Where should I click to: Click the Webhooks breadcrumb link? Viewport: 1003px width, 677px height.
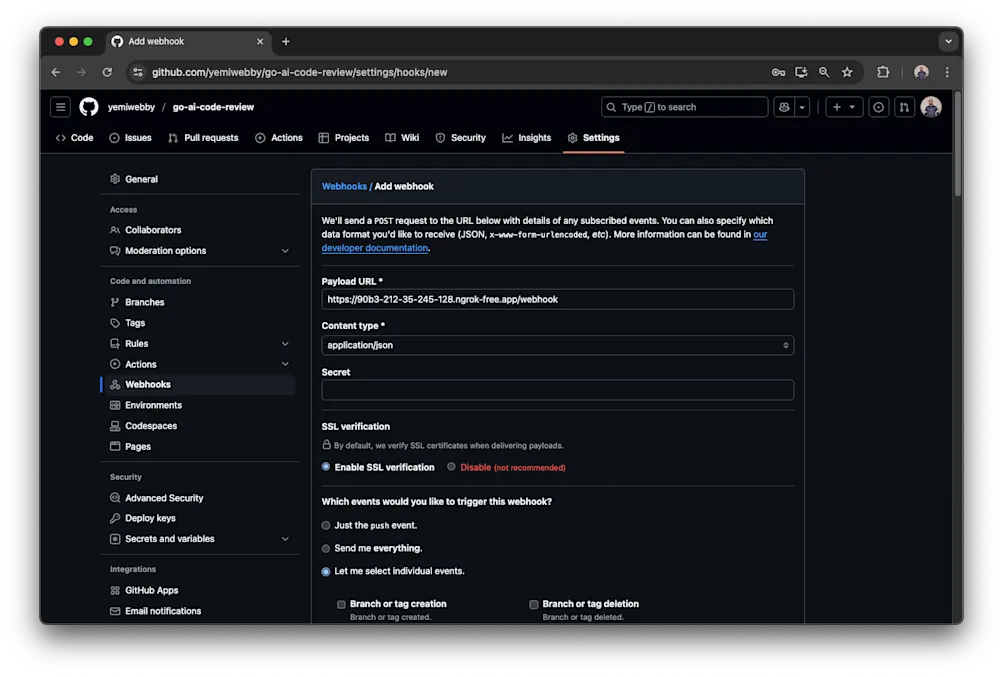pos(344,186)
